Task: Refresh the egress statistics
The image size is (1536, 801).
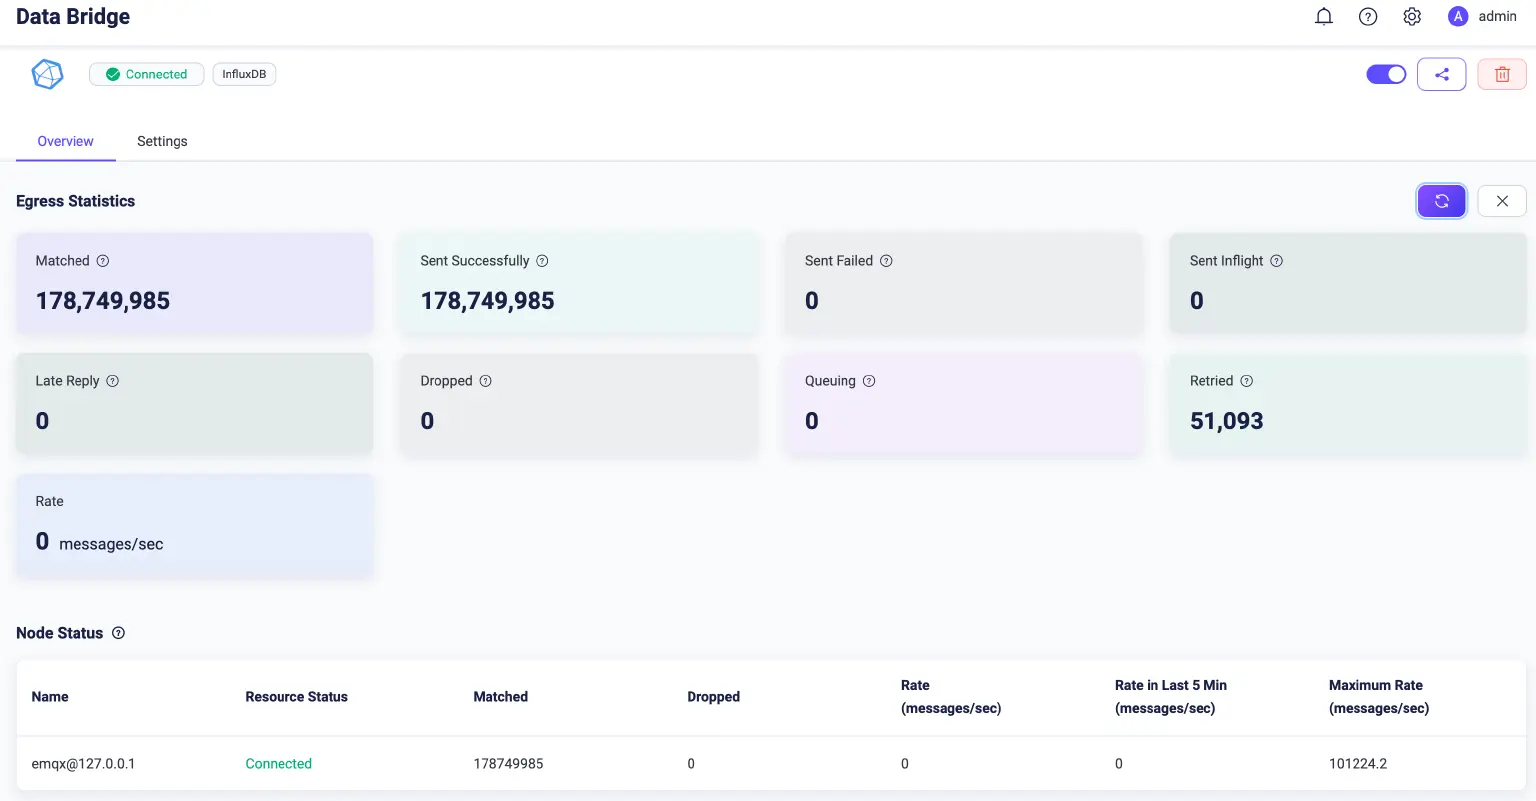Action: [x=1441, y=201]
